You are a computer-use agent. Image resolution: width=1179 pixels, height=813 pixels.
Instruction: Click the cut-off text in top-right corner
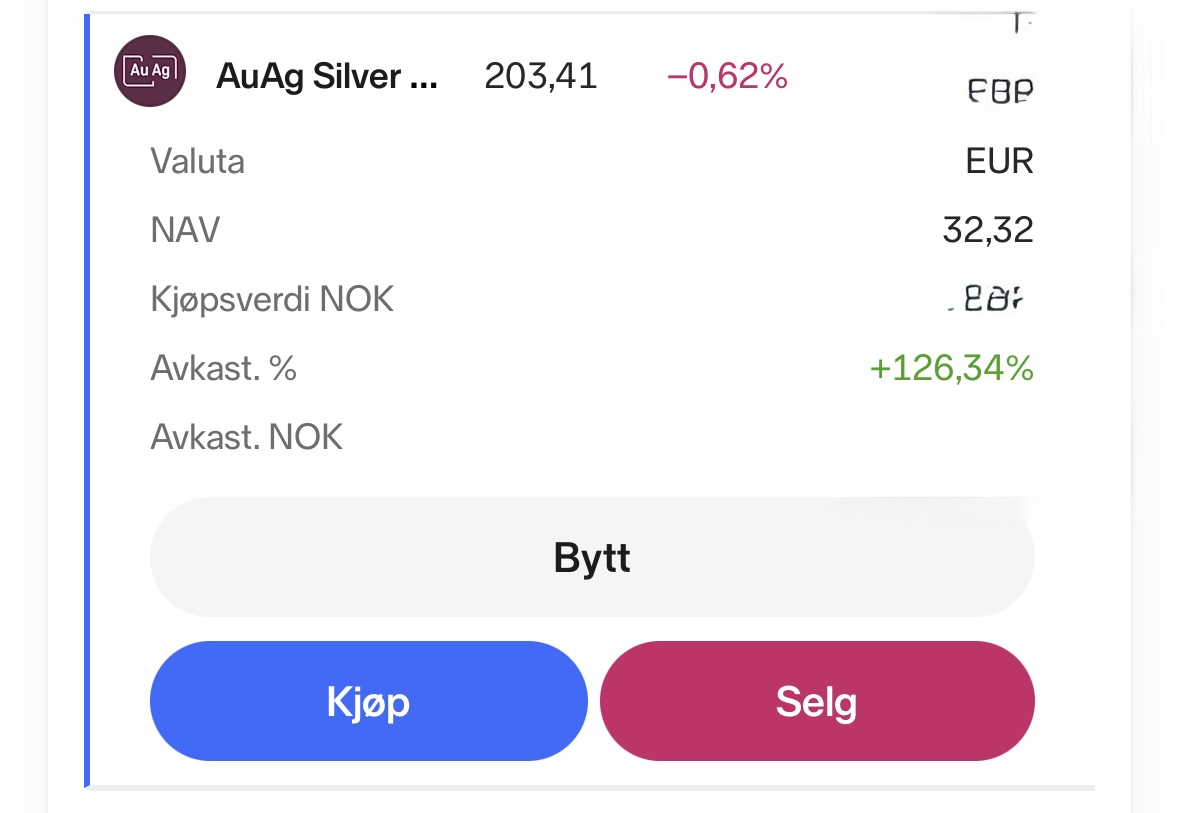(1018, 24)
